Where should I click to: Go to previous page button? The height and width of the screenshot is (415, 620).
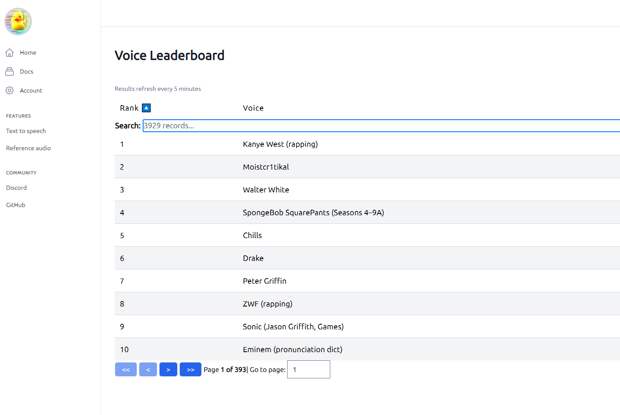coord(148,370)
